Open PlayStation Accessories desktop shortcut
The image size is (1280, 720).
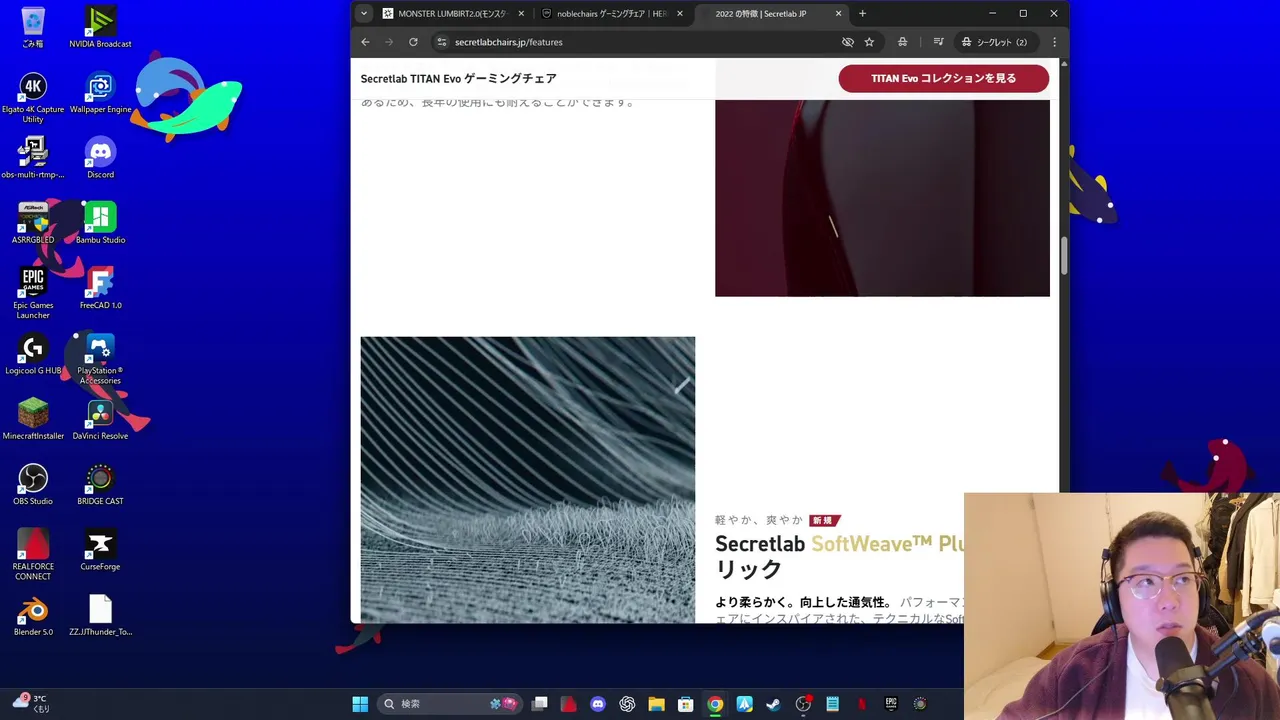pyautogui.click(x=100, y=359)
